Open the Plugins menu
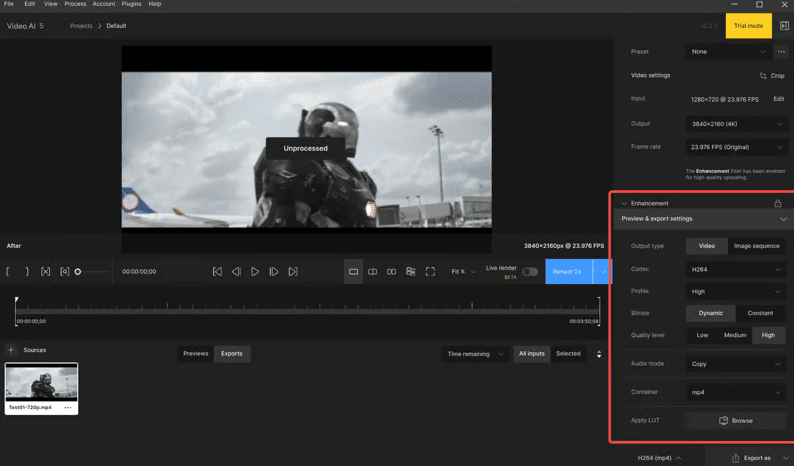The width and height of the screenshot is (794, 466). click(131, 4)
